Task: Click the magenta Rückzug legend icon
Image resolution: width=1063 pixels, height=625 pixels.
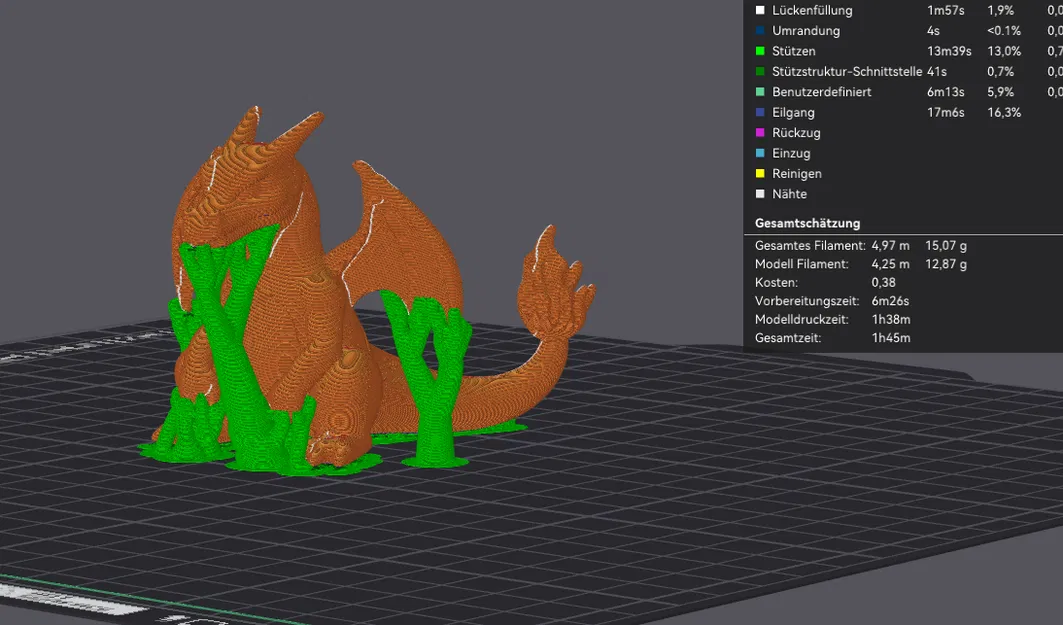Action: point(760,132)
